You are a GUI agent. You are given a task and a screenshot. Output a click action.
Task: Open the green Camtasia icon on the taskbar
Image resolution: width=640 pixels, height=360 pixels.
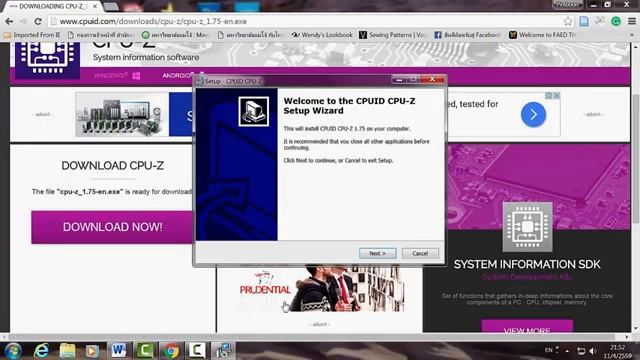144,350
